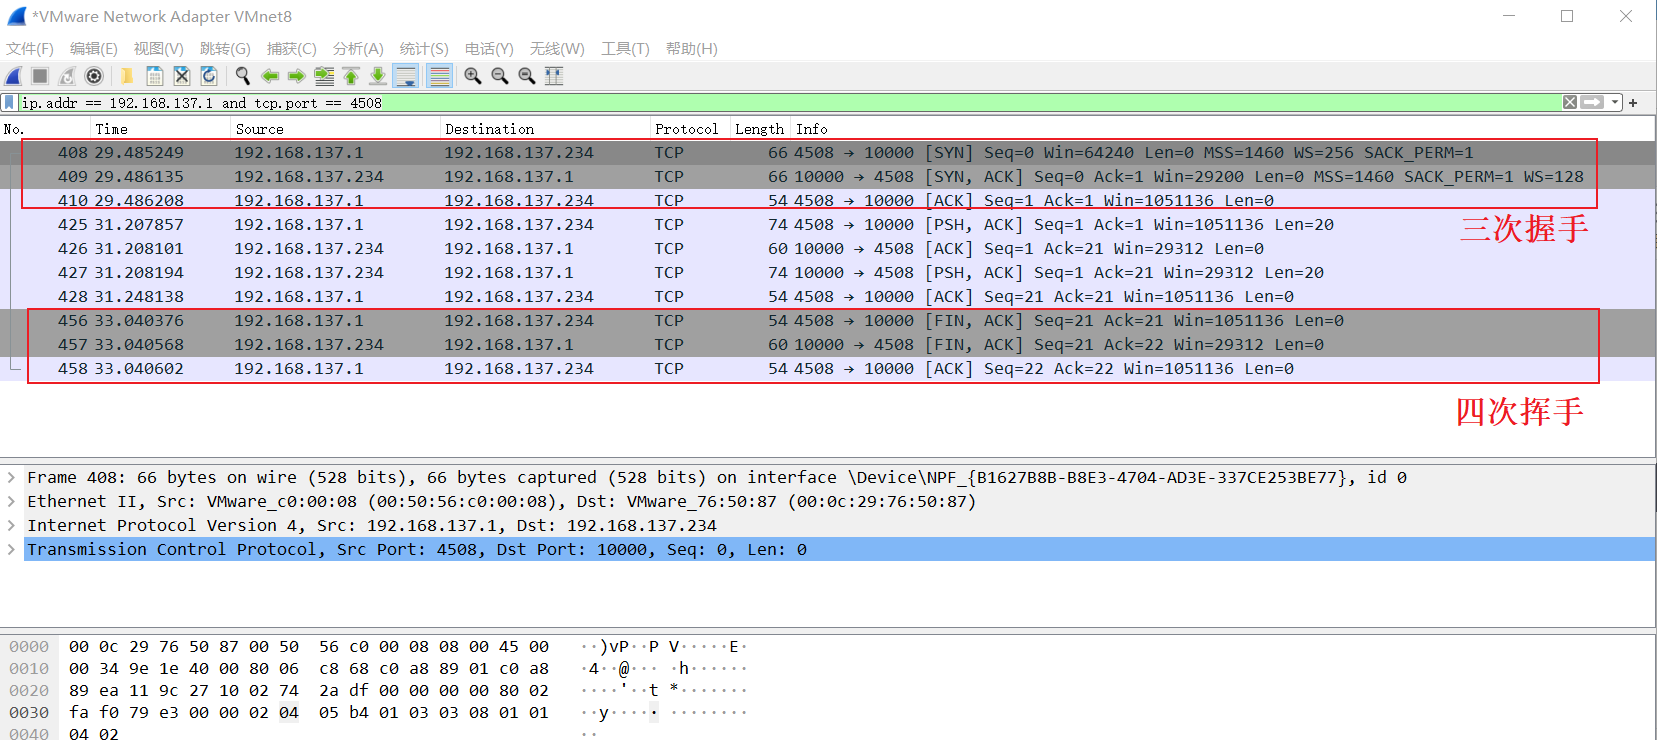This screenshot has width=1657, height=740.
Task: Go back in packet history
Action: (x=270, y=76)
